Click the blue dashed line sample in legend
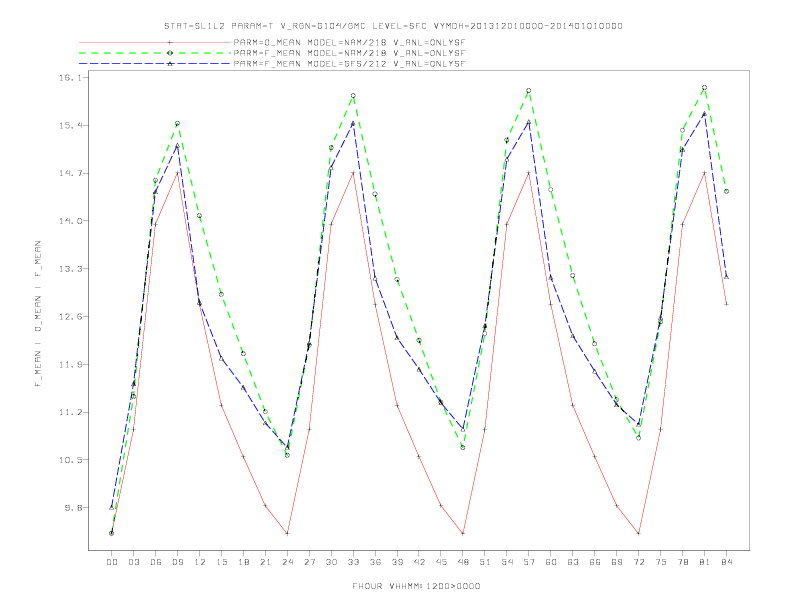Screen dimensions: 792x612 coord(155,64)
